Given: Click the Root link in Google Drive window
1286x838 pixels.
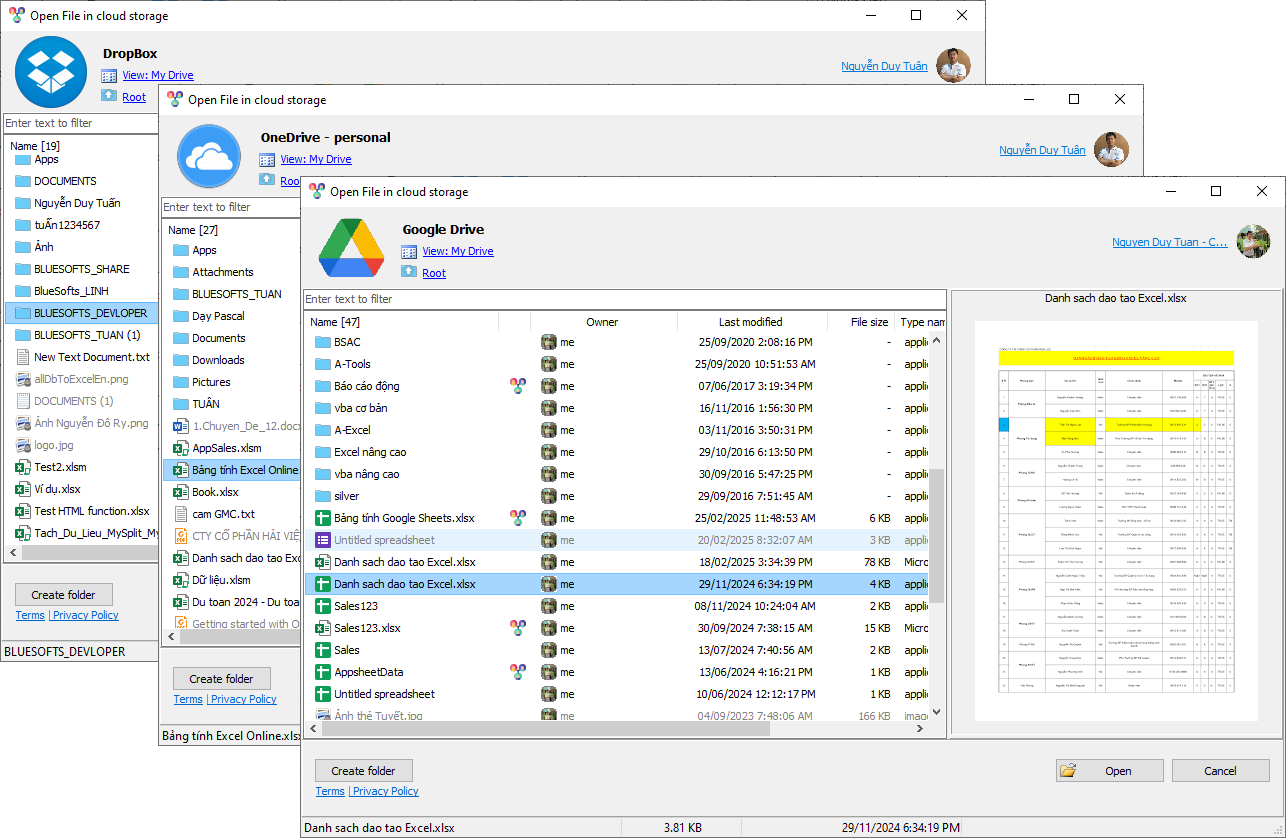Looking at the screenshot, I should click(434, 273).
